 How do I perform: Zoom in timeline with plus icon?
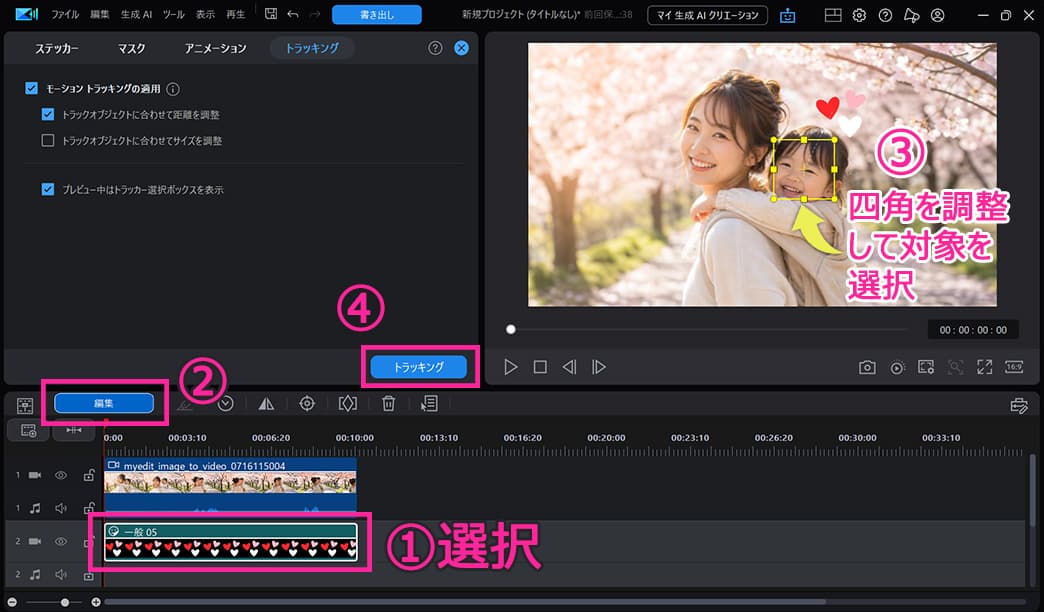tap(96, 602)
